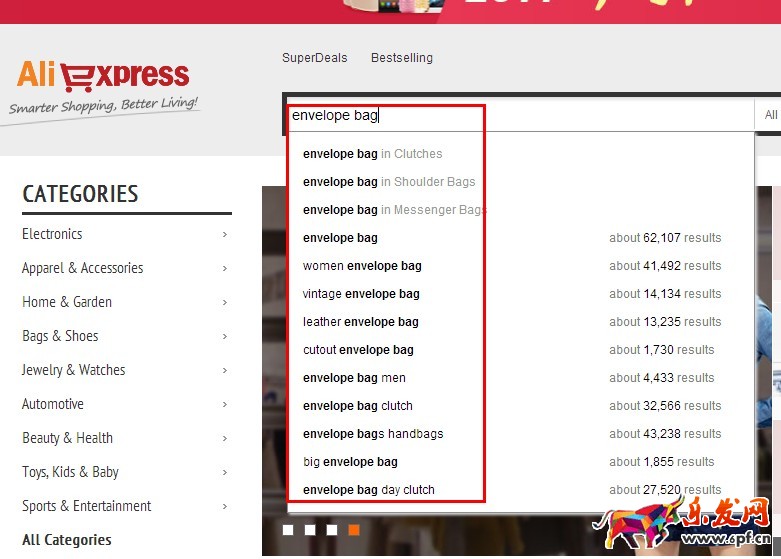
Task: Select the third carousel indicator dot
Action: click(x=332, y=530)
